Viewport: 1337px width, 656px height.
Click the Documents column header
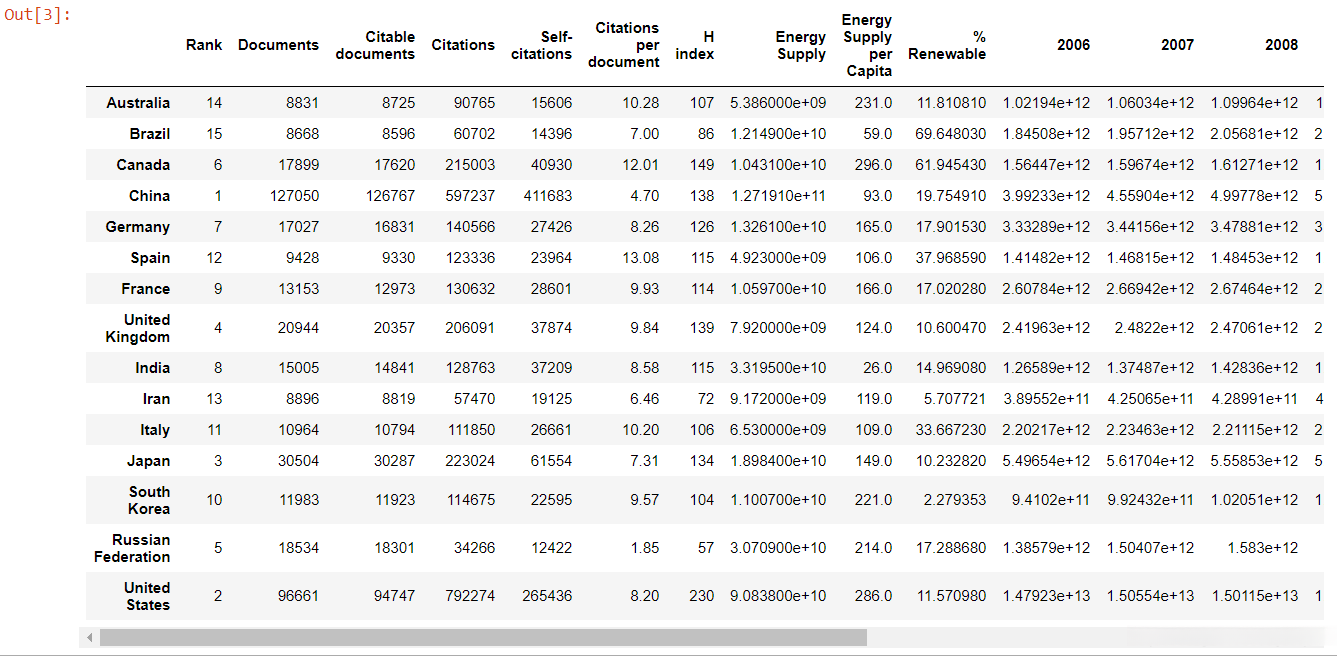[x=279, y=45]
